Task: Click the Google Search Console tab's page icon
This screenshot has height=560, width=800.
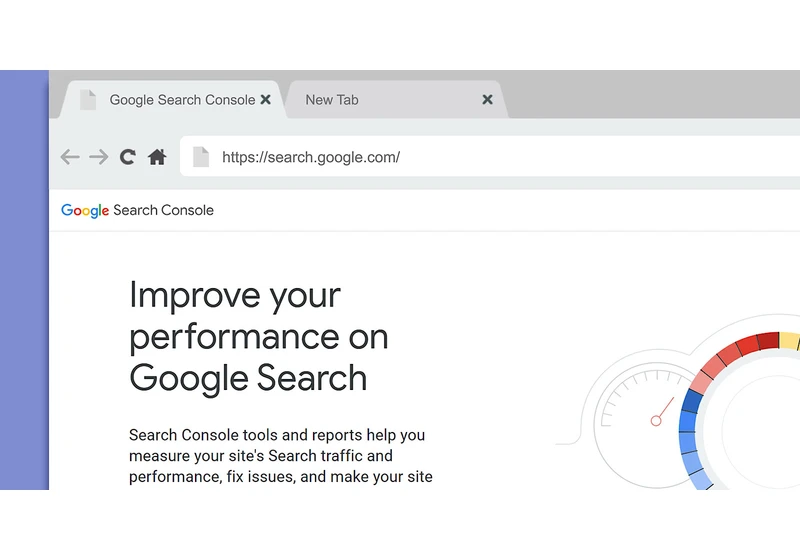Action: pos(88,99)
